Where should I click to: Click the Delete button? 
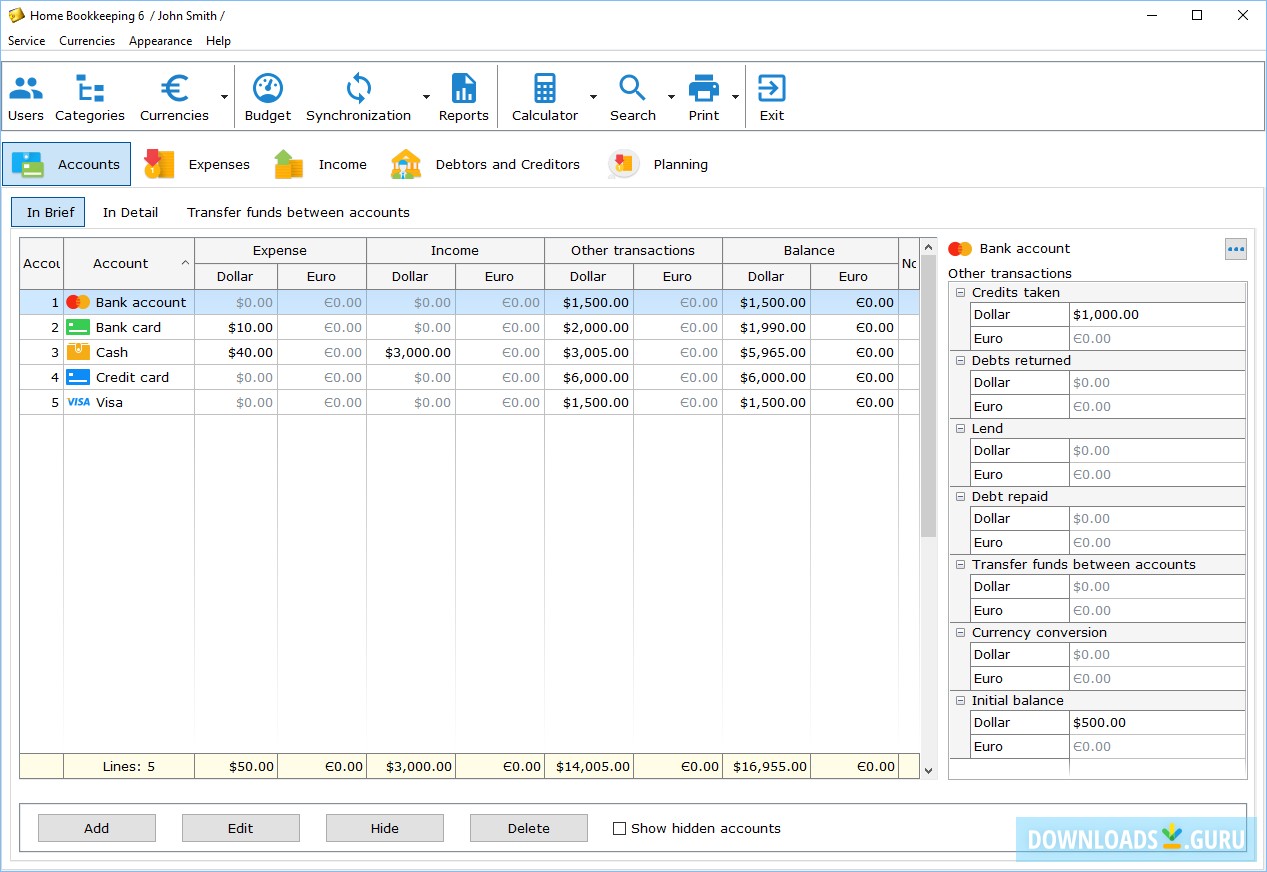(x=528, y=827)
